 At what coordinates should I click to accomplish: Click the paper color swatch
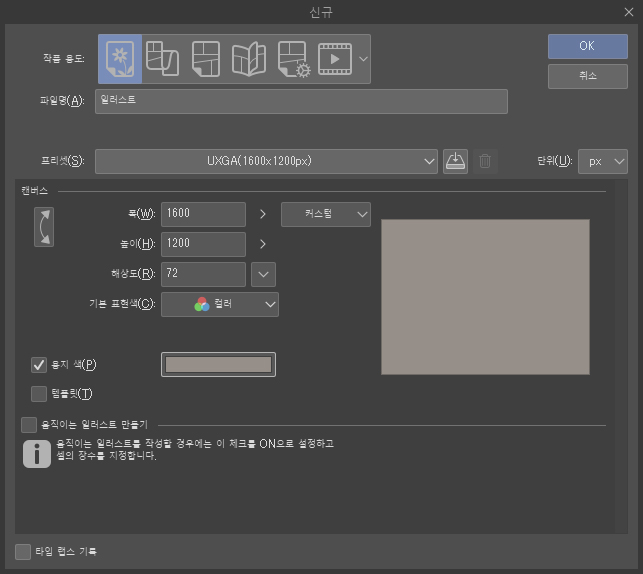pyautogui.click(x=218, y=365)
